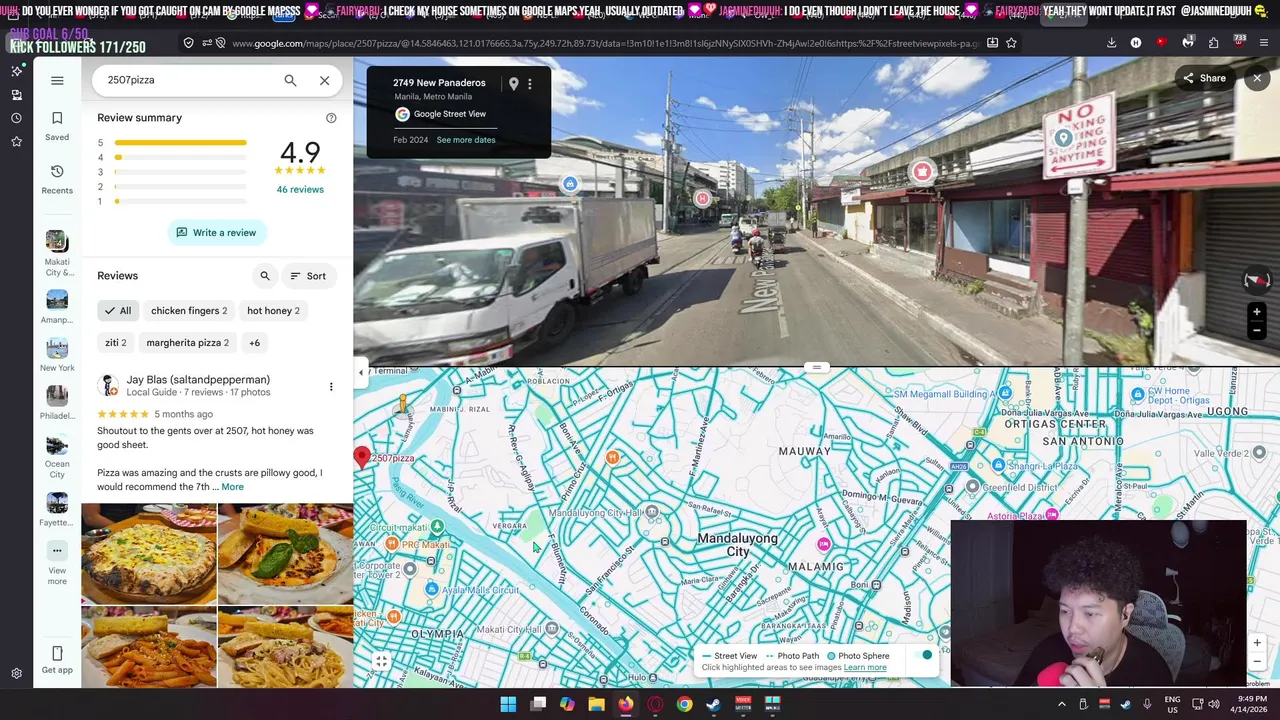Click the site security shield icon
This screenshot has height=720, width=1280.
(x=188, y=43)
